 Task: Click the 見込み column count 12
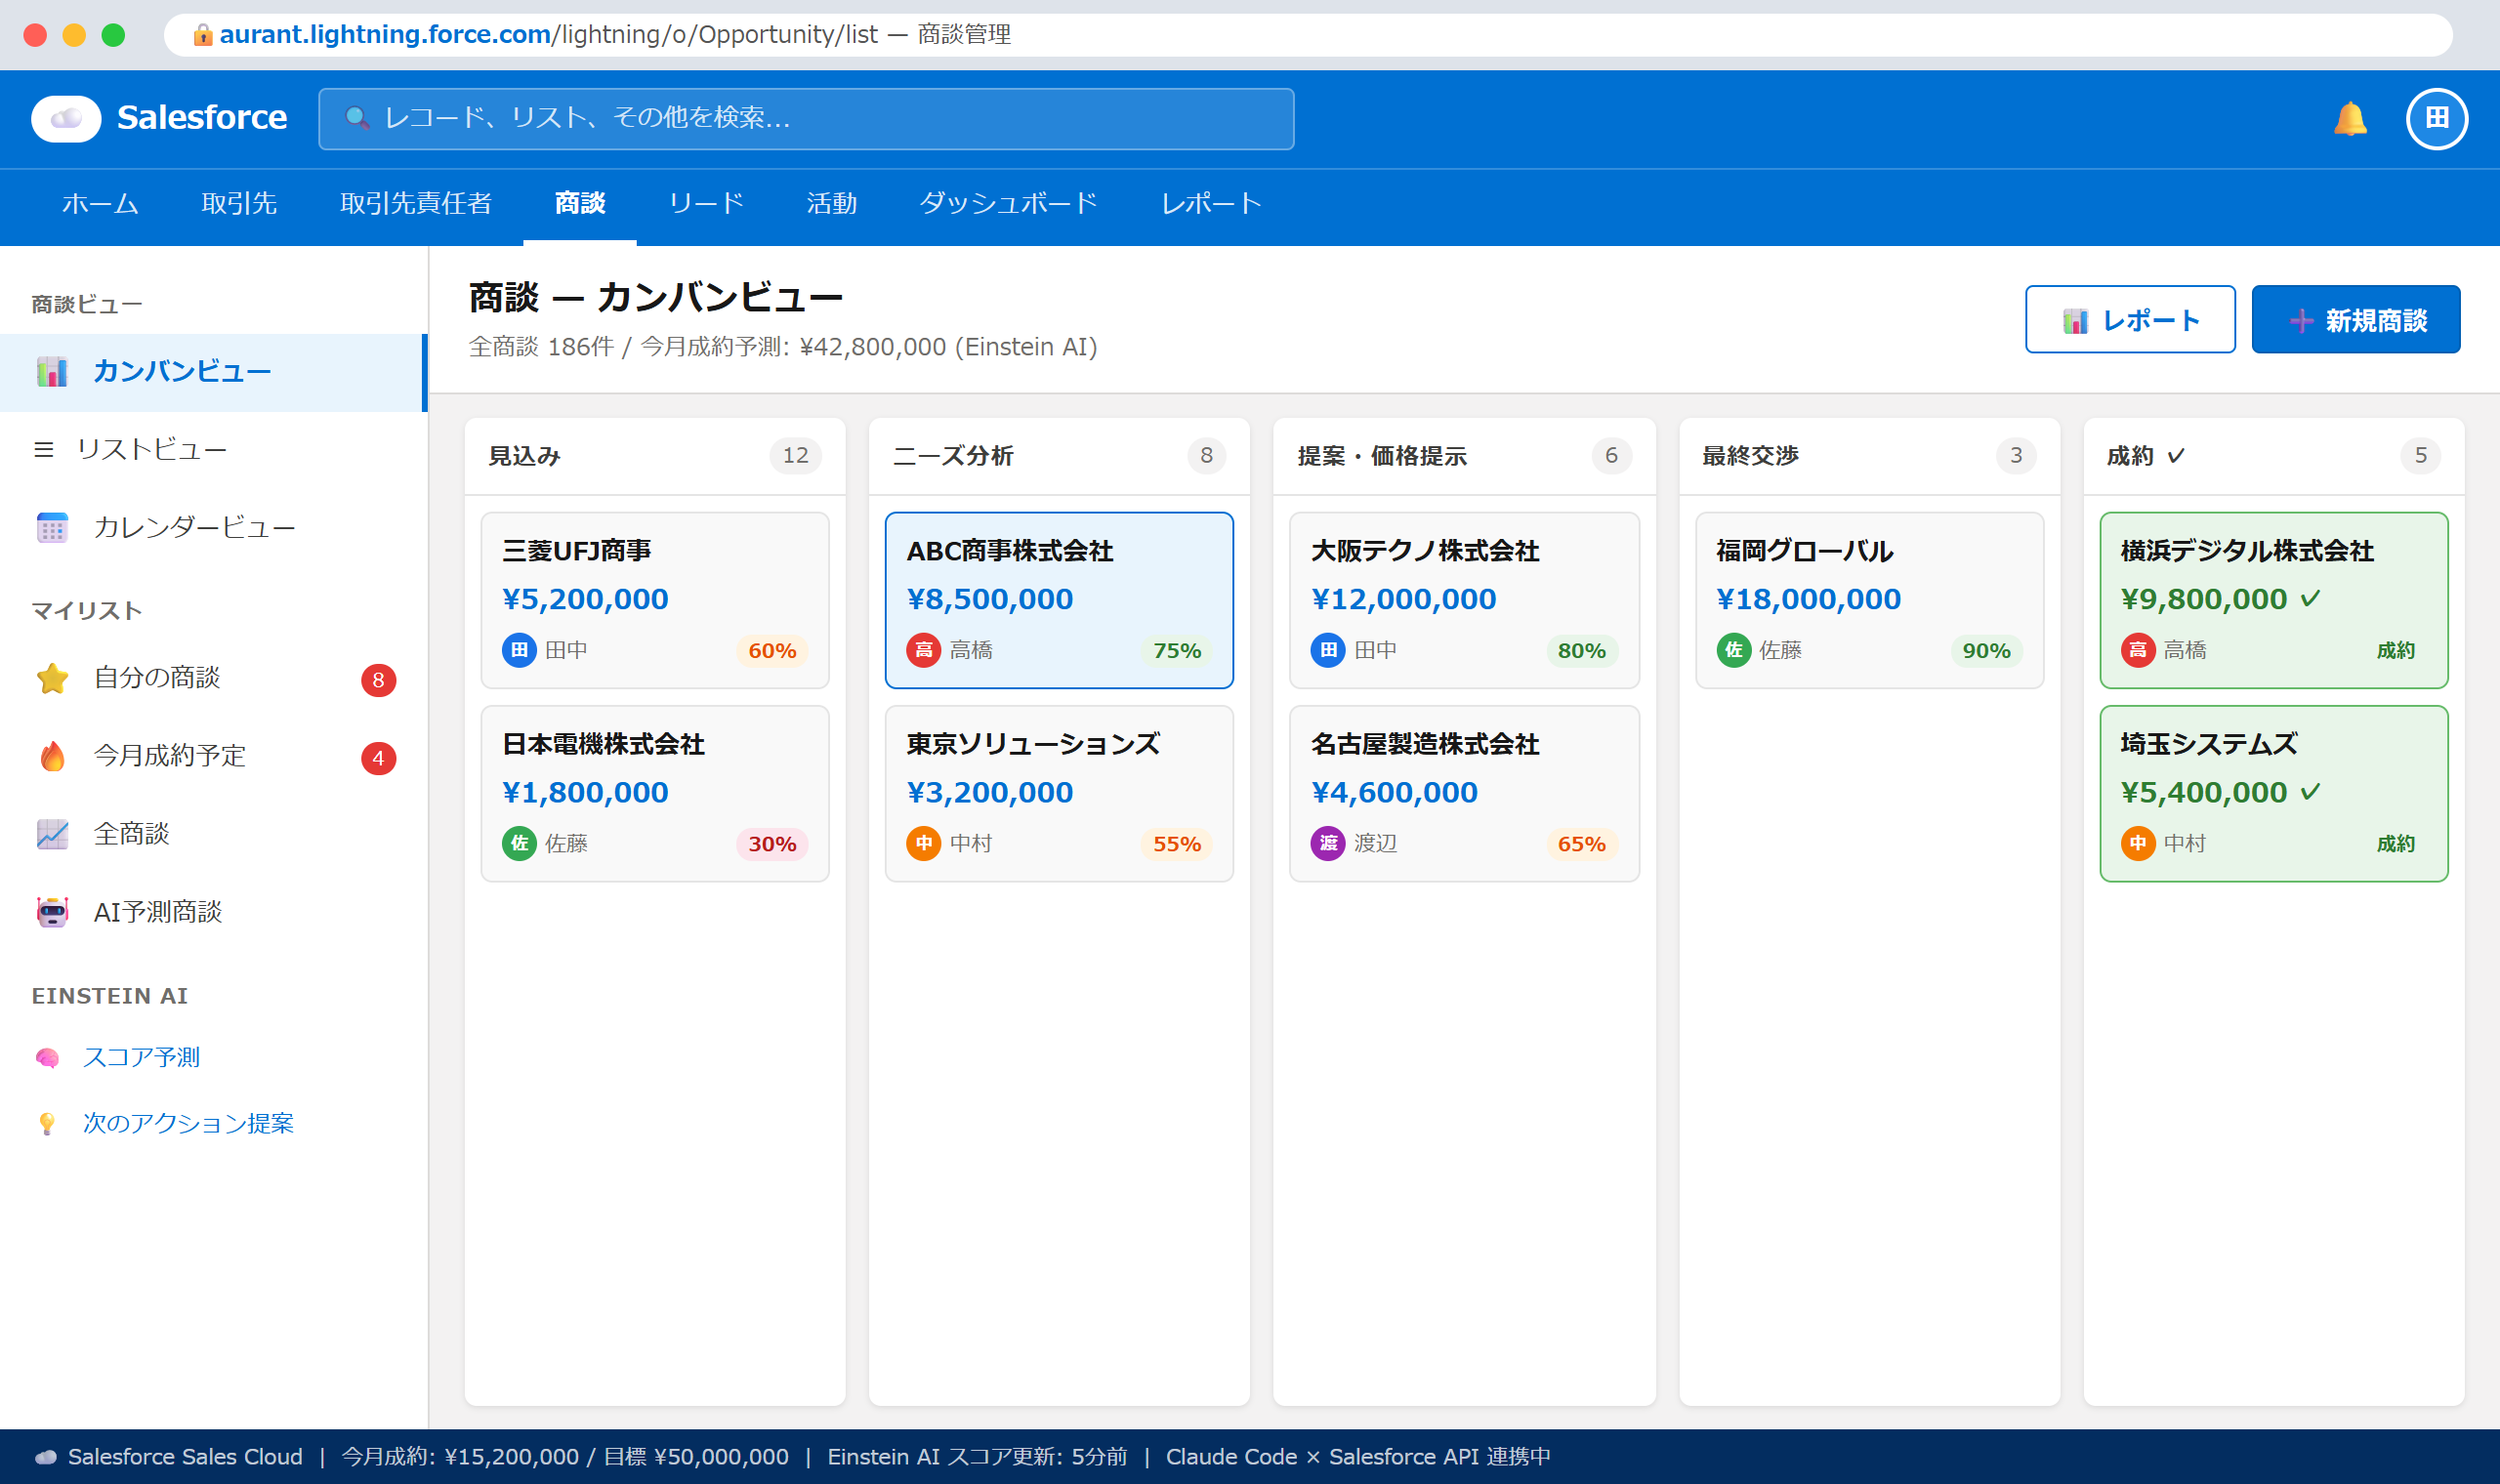(x=795, y=456)
